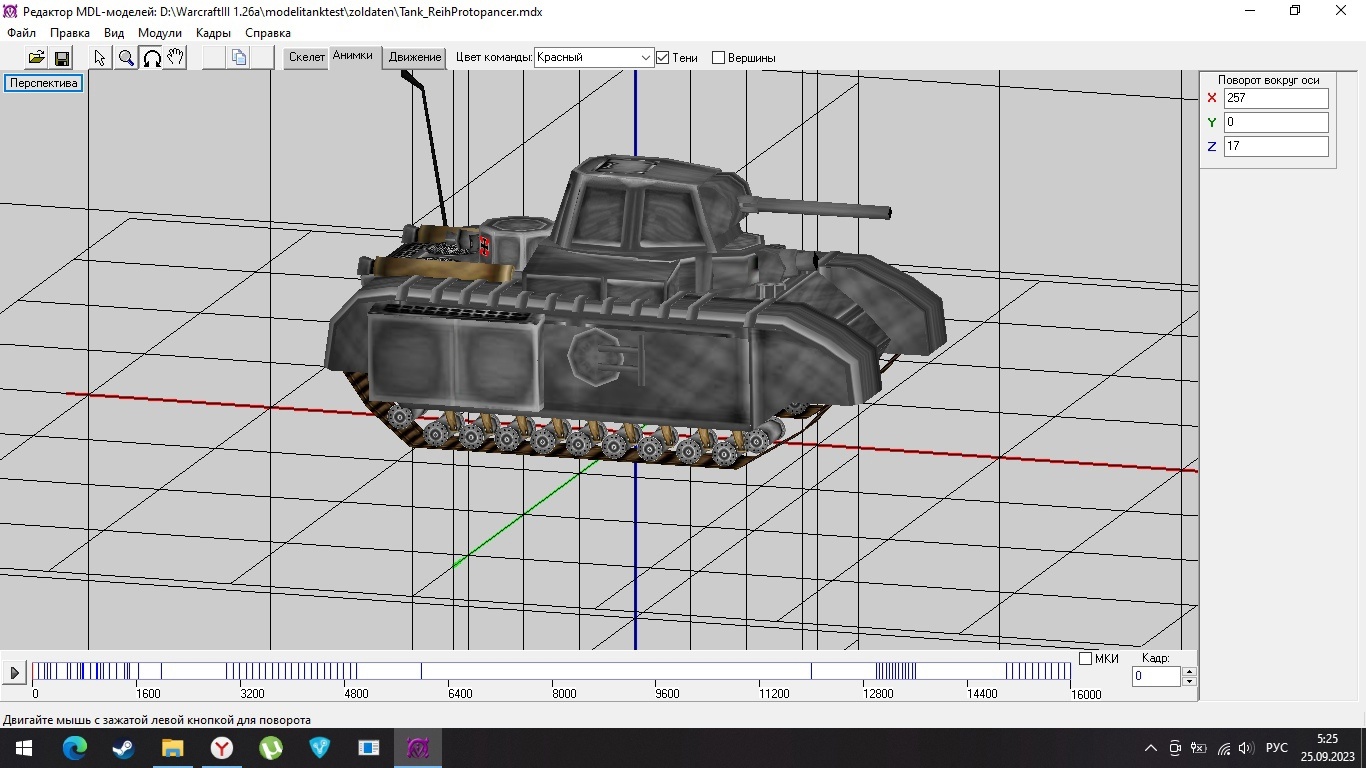Click the copy pages toolbar icon
This screenshot has height=768, width=1366.
pyautogui.click(x=238, y=58)
